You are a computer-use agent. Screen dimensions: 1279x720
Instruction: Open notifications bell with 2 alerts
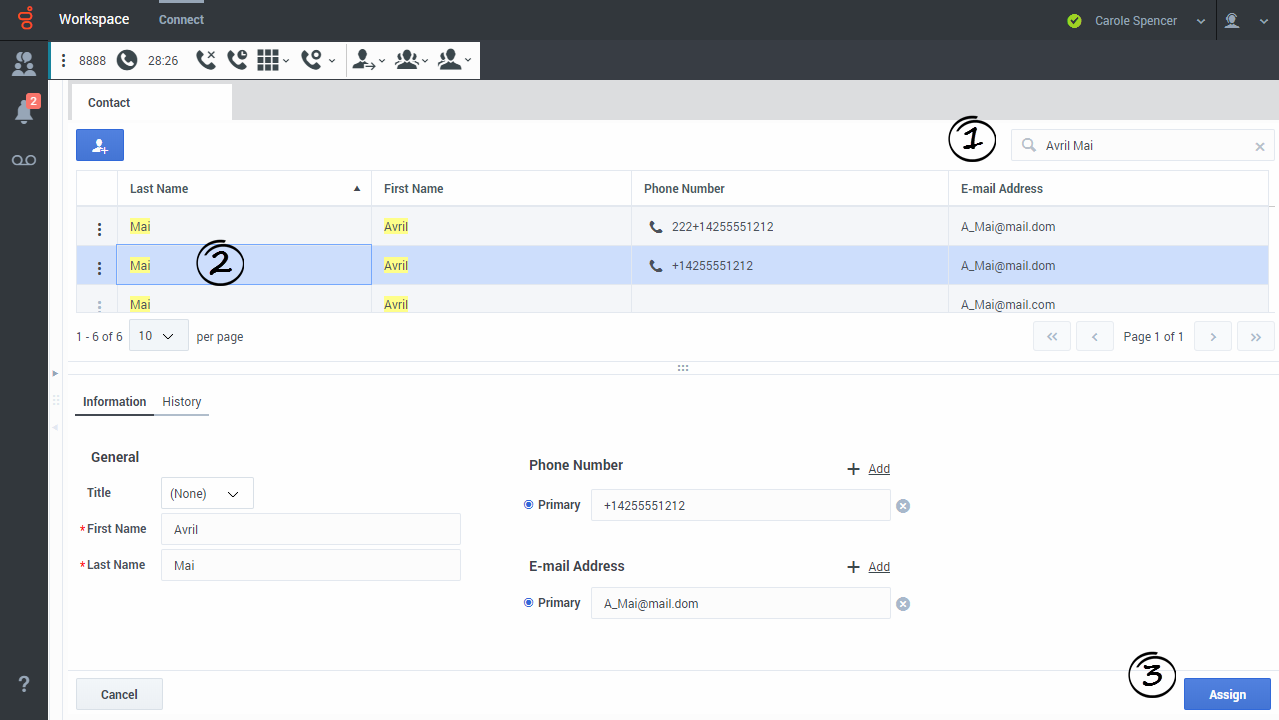(24, 111)
